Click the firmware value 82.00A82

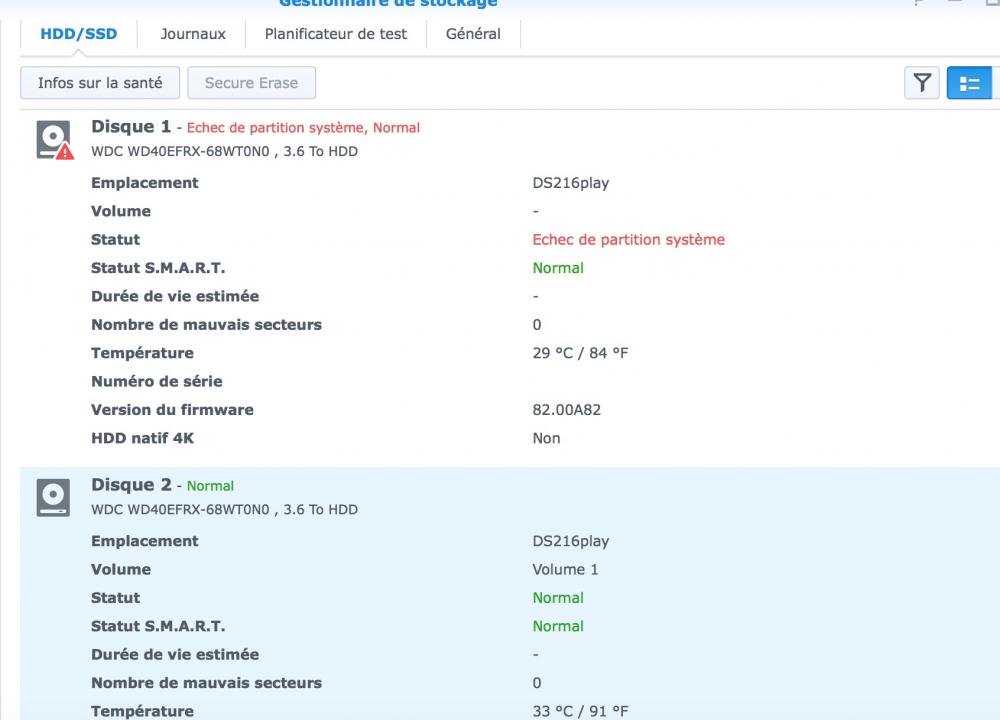pos(566,410)
